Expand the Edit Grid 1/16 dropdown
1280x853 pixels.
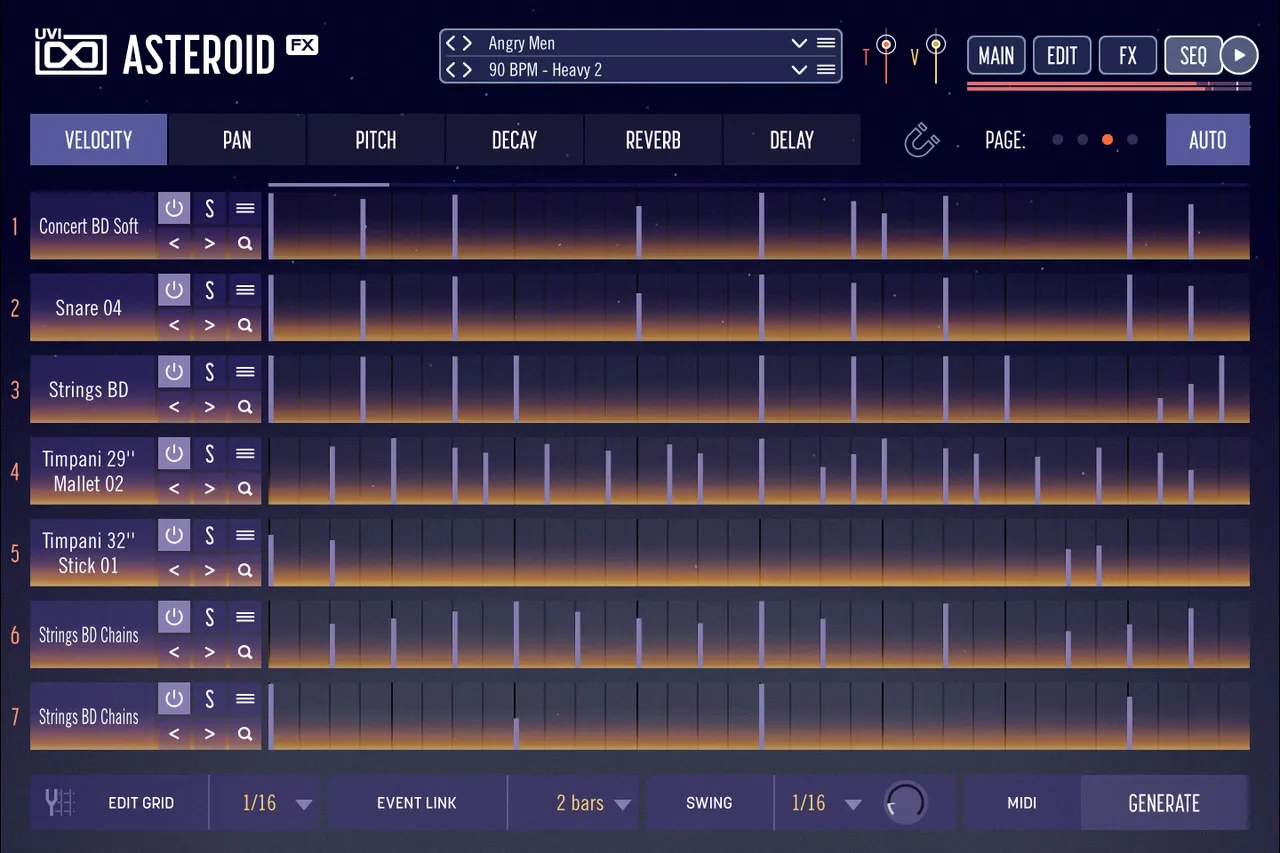pyautogui.click(x=304, y=804)
